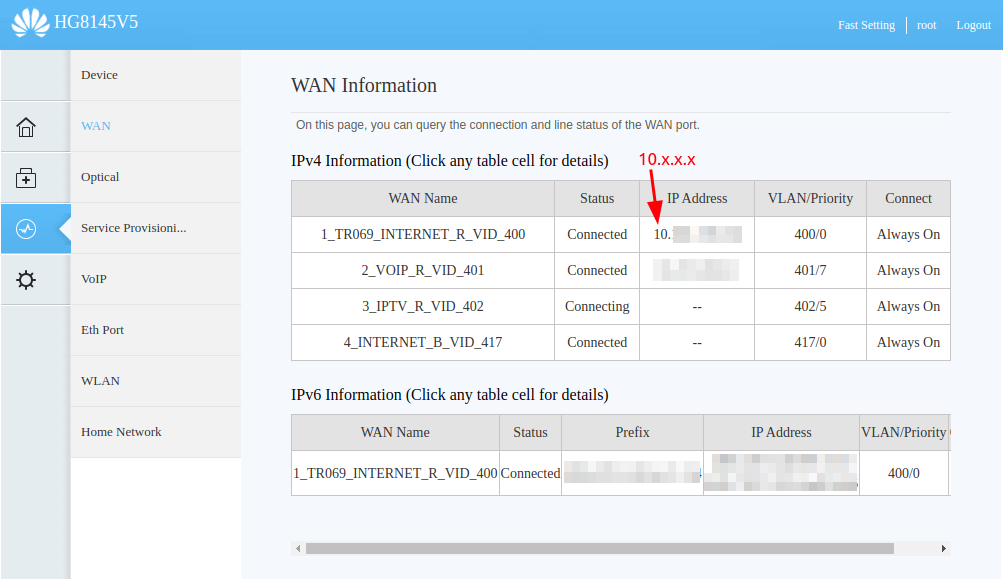The width and height of the screenshot is (1003, 579).
Task: Click the horizontal scrollbar thumb
Action: (599, 548)
